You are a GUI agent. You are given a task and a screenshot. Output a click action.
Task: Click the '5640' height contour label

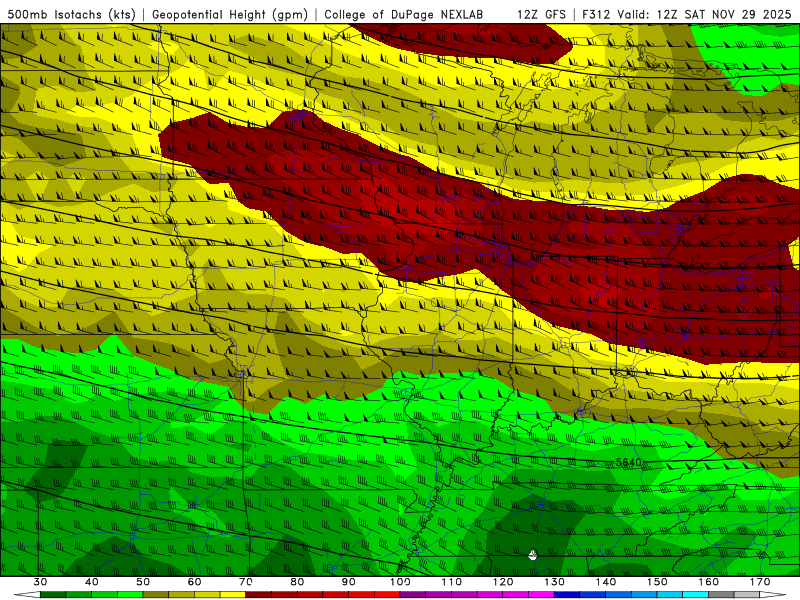tap(629, 462)
